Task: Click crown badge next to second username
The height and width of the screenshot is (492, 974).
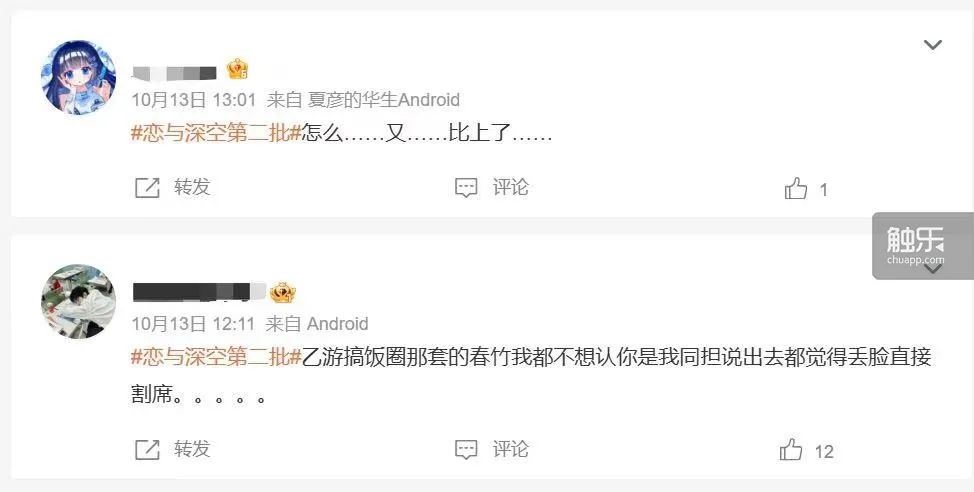Action: click(283, 293)
